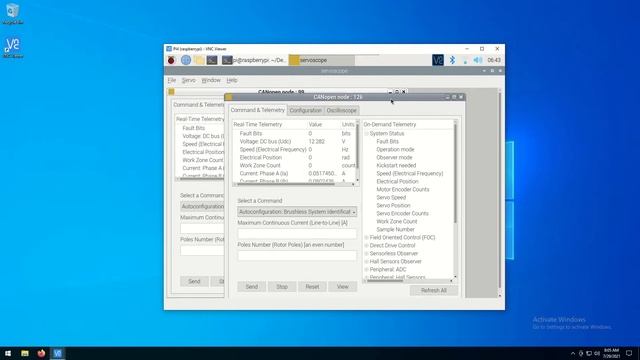Image resolution: width=640 pixels, height=360 pixels.
Task: Bring CANopen node 99 window to front
Action: tap(281, 92)
